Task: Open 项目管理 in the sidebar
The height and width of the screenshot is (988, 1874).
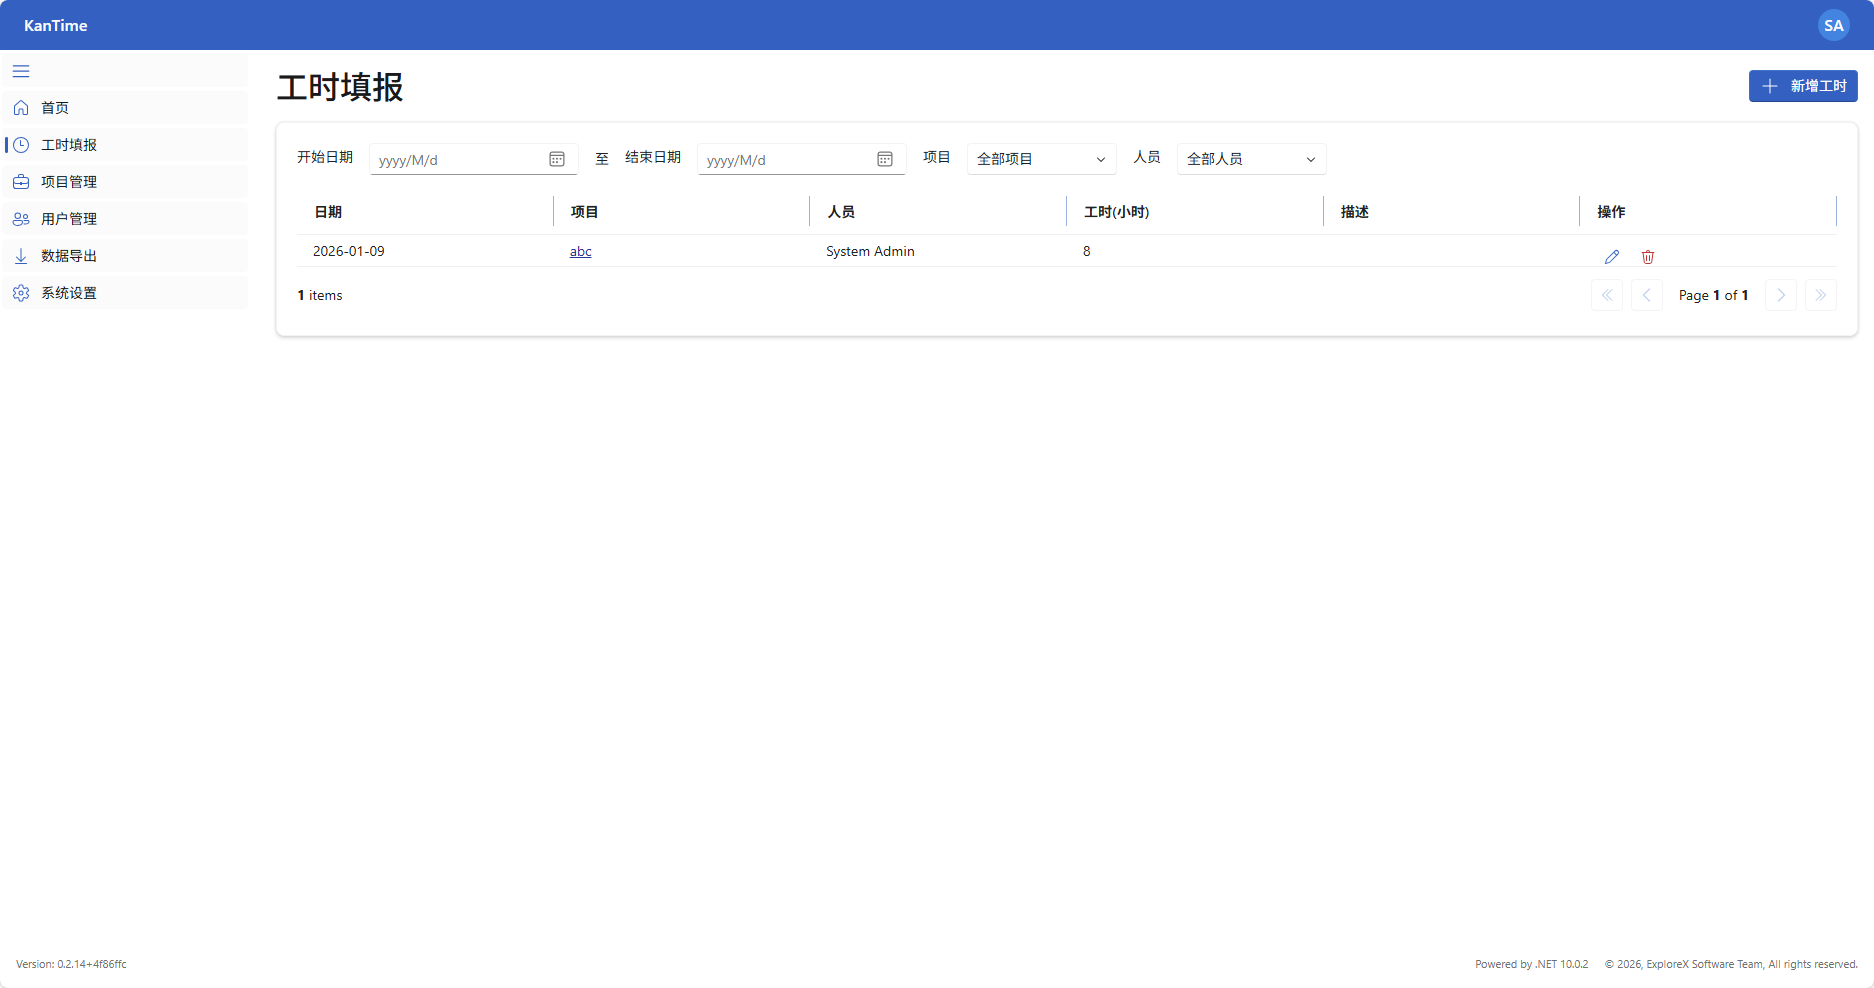Action: coord(68,182)
